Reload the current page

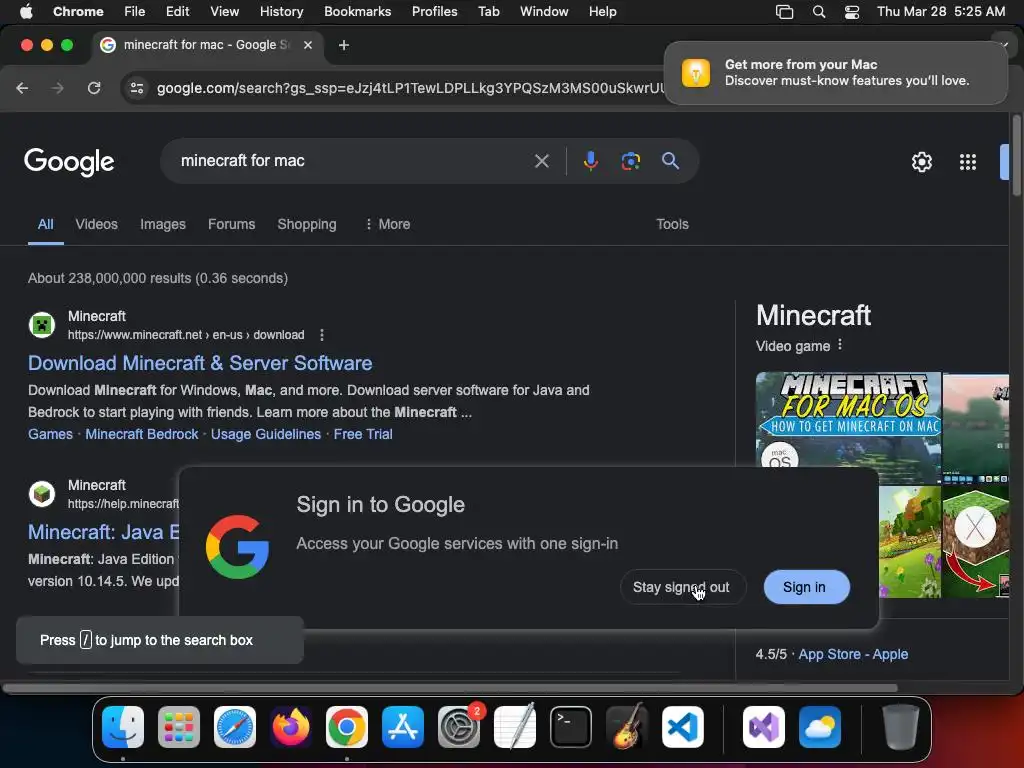pyautogui.click(x=94, y=88)
